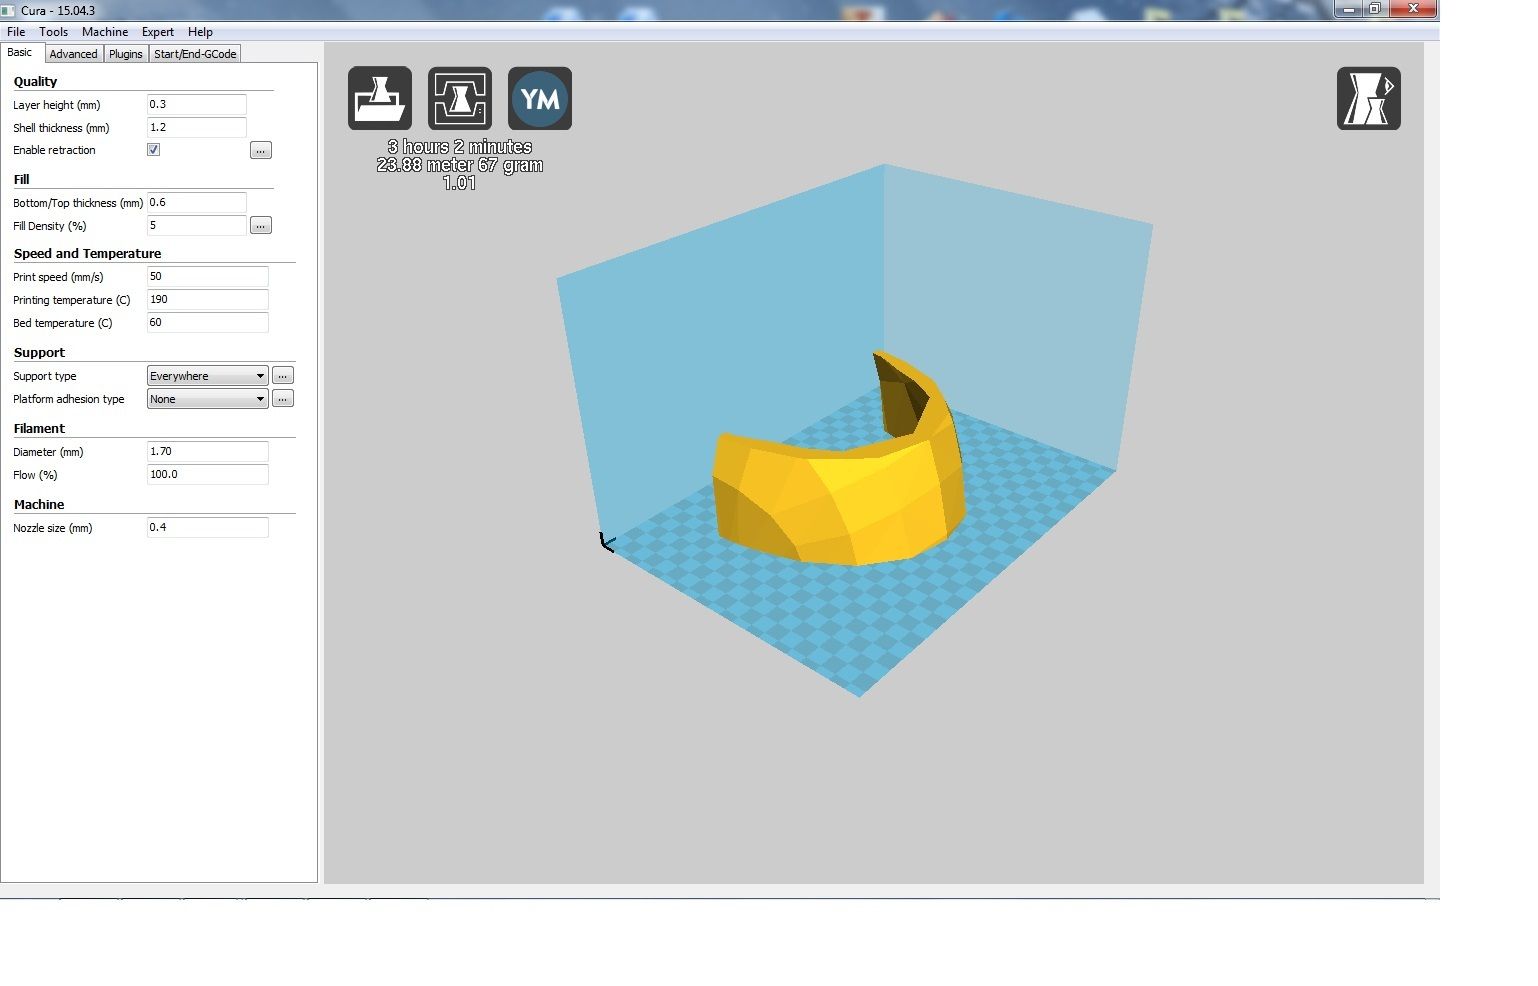1538x986 pixels.
Task: Open the Start/End-GCode tab
Action: 195,54
